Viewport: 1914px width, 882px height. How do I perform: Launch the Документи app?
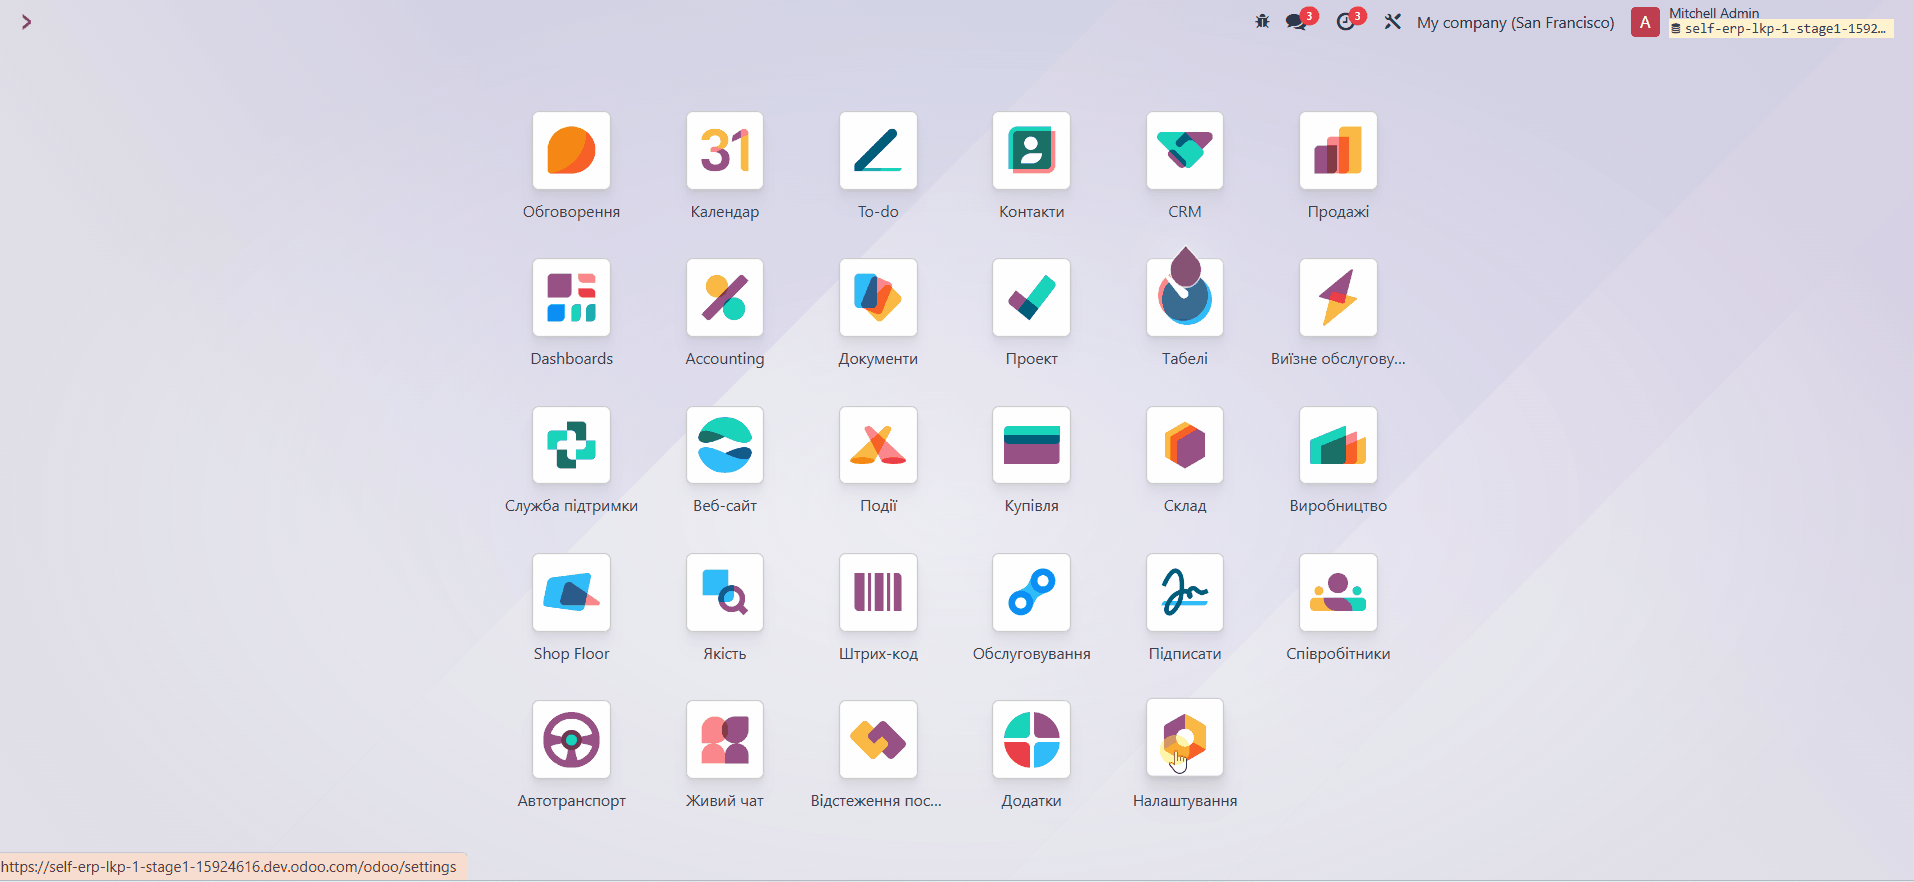878,298
